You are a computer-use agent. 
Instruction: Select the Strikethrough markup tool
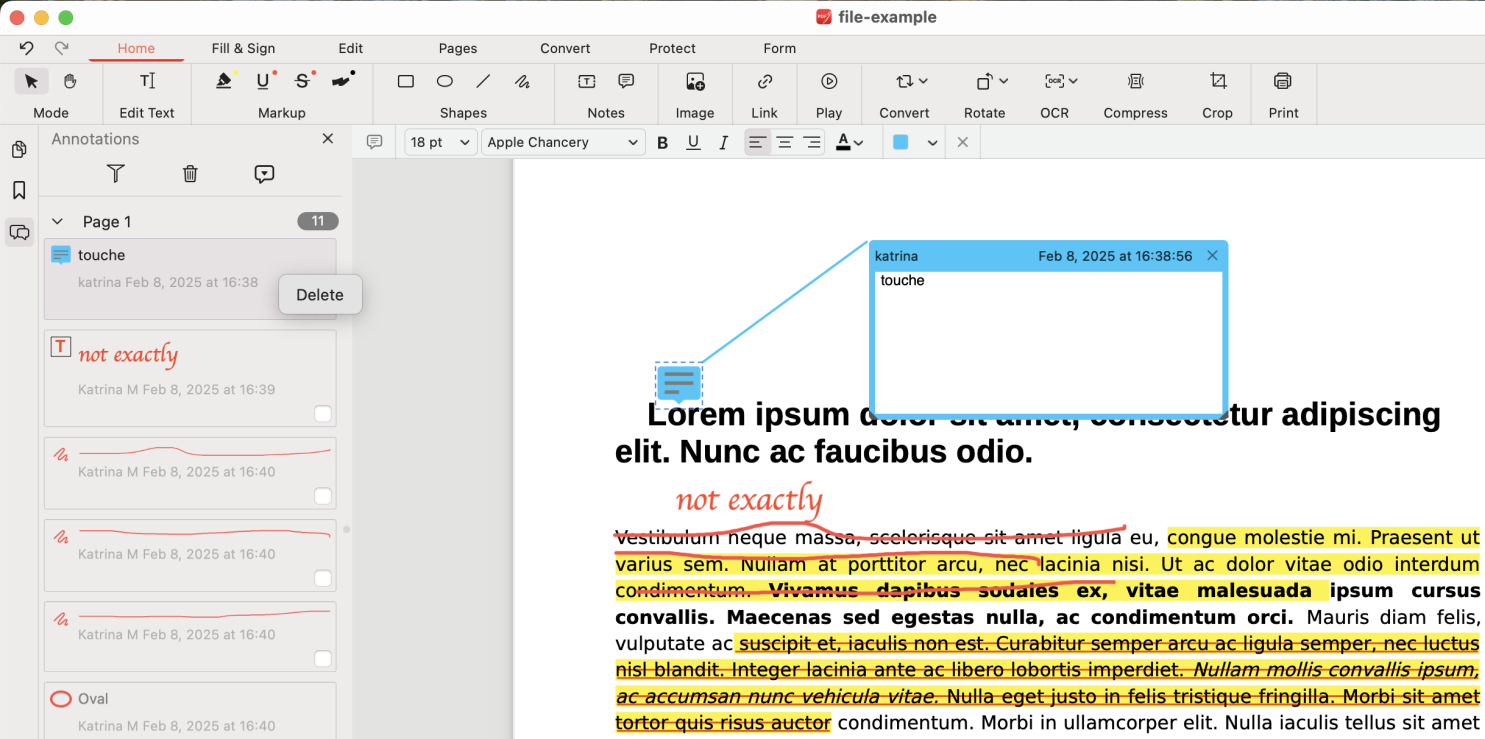point(302,81)
